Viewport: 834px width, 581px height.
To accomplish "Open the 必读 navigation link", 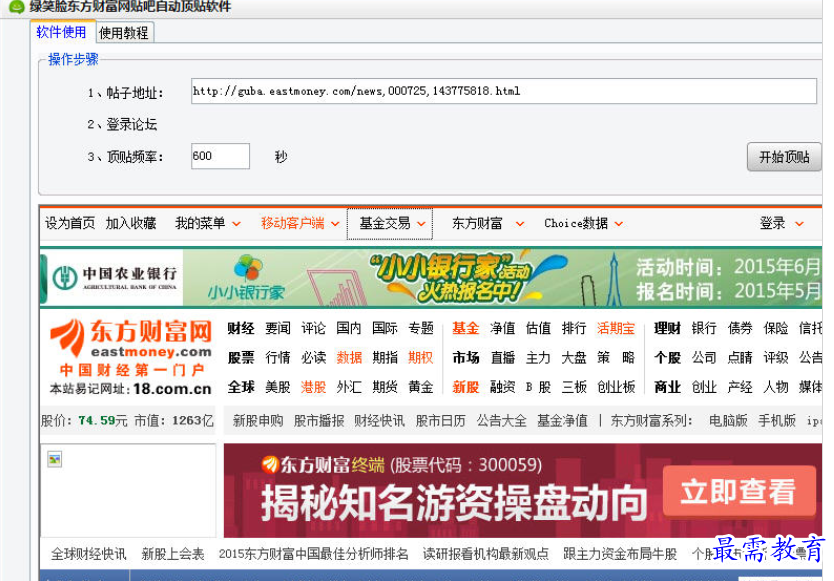I will (313, 358).
